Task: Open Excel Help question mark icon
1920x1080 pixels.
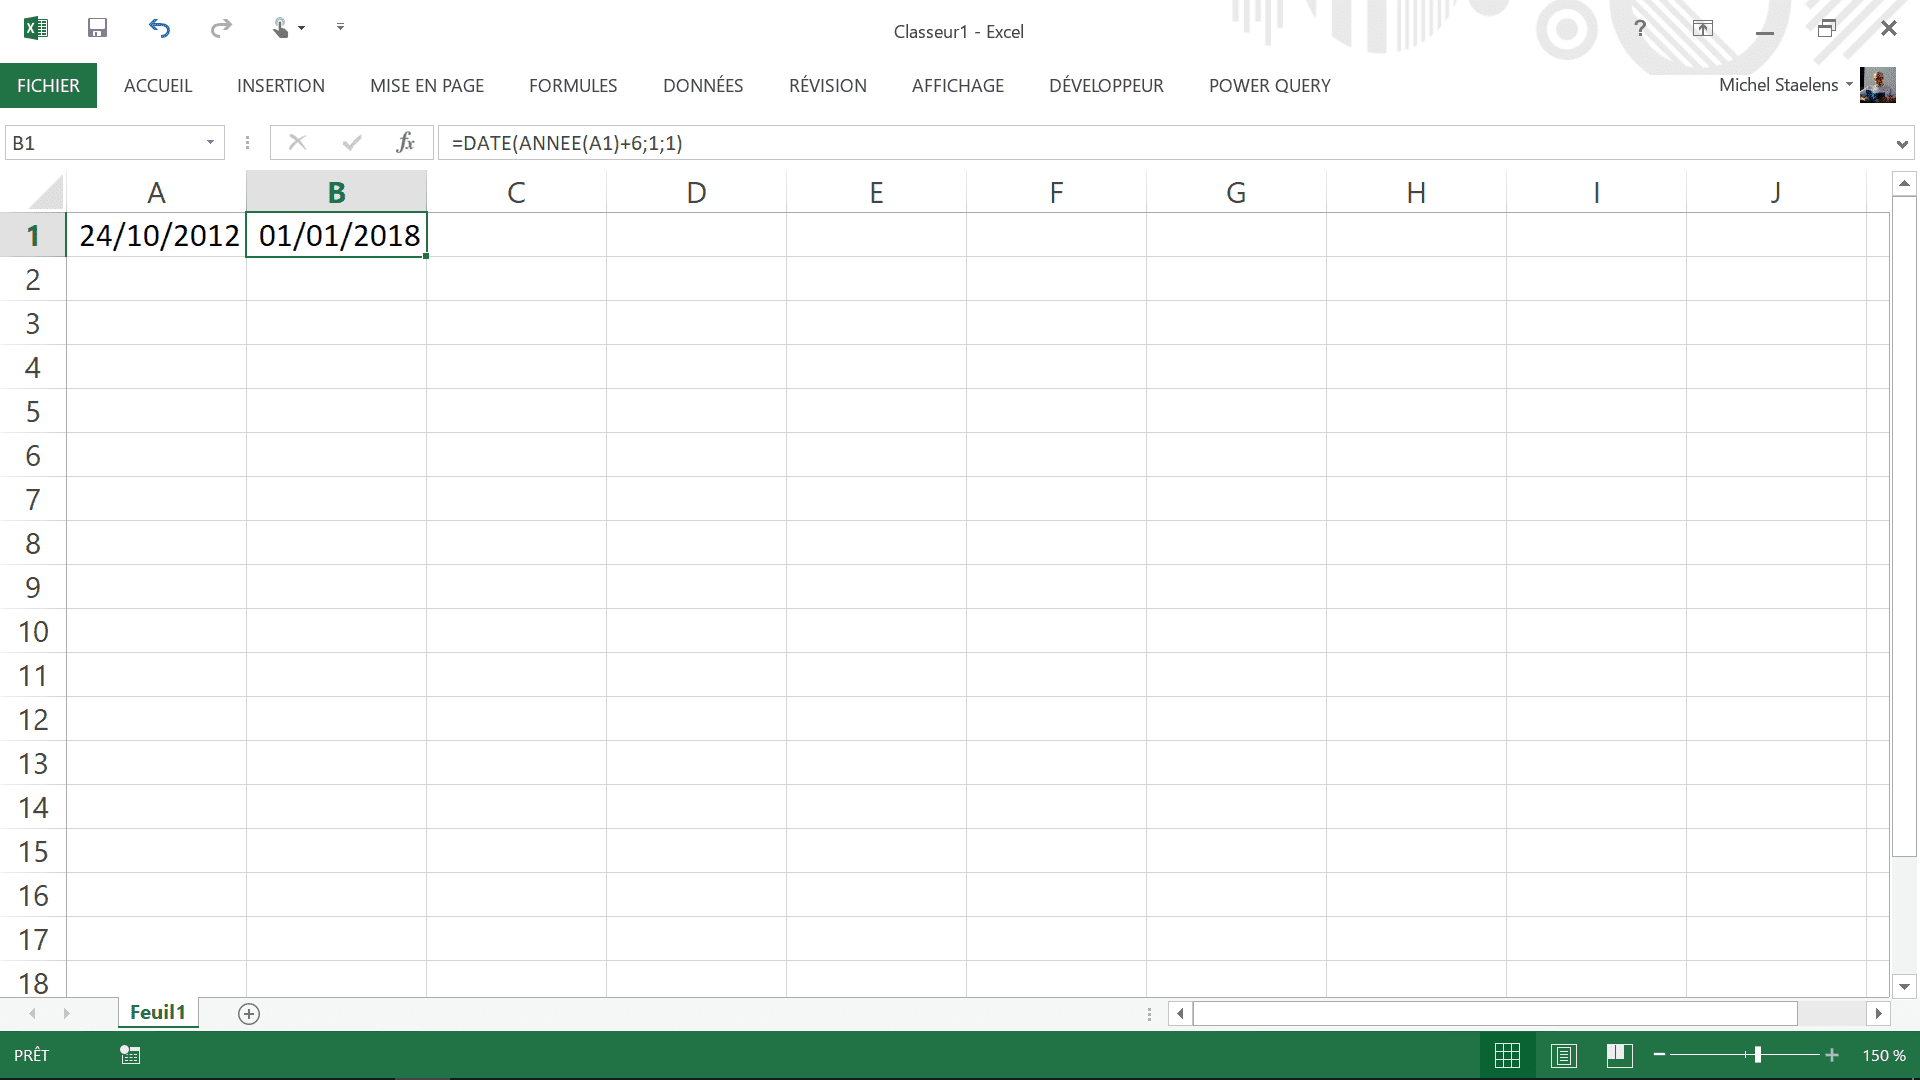Action: (1640, 28)
